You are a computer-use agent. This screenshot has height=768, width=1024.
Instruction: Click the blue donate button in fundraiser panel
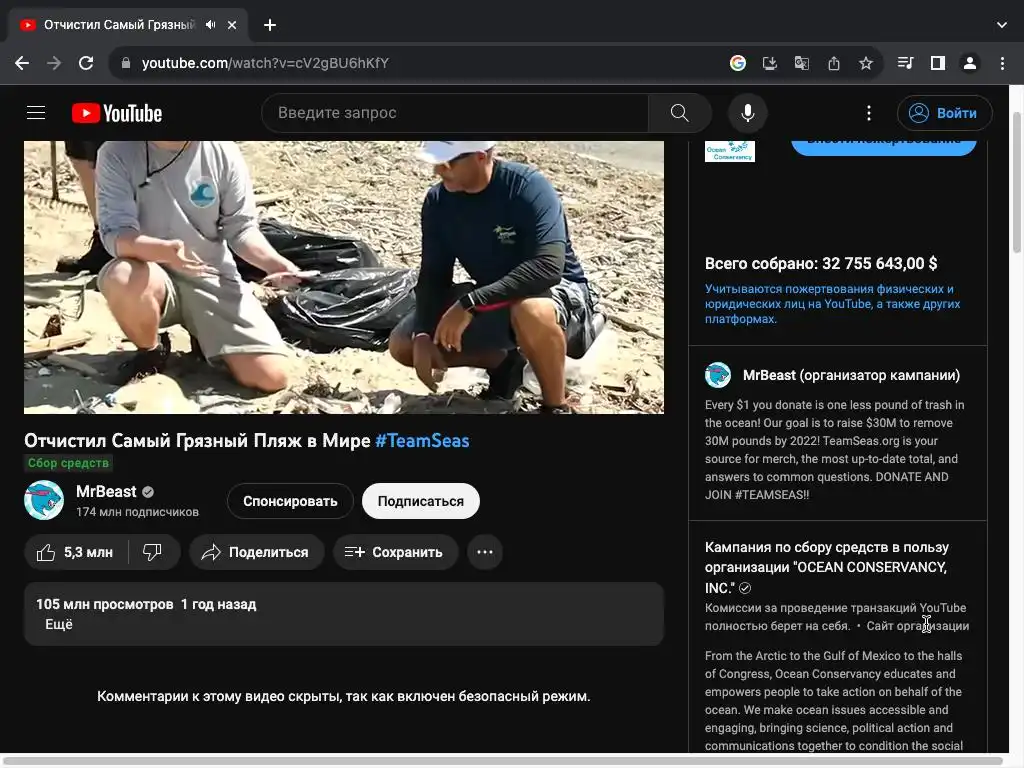click(x=884, y=148)
